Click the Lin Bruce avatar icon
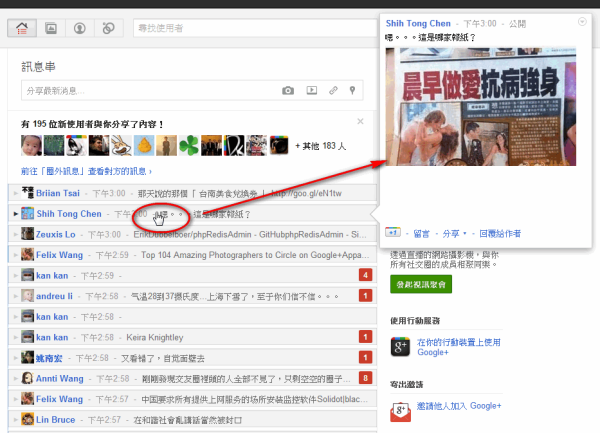Screen dimensions: 600x433 (27, 420)
